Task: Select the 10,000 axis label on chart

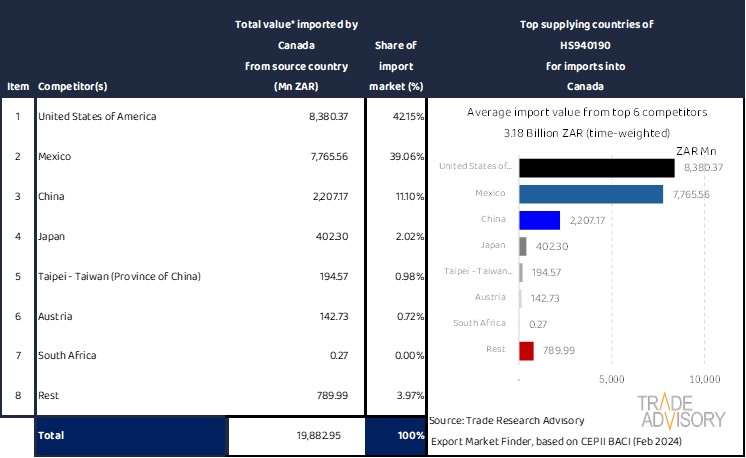Action: coord(704,380)
